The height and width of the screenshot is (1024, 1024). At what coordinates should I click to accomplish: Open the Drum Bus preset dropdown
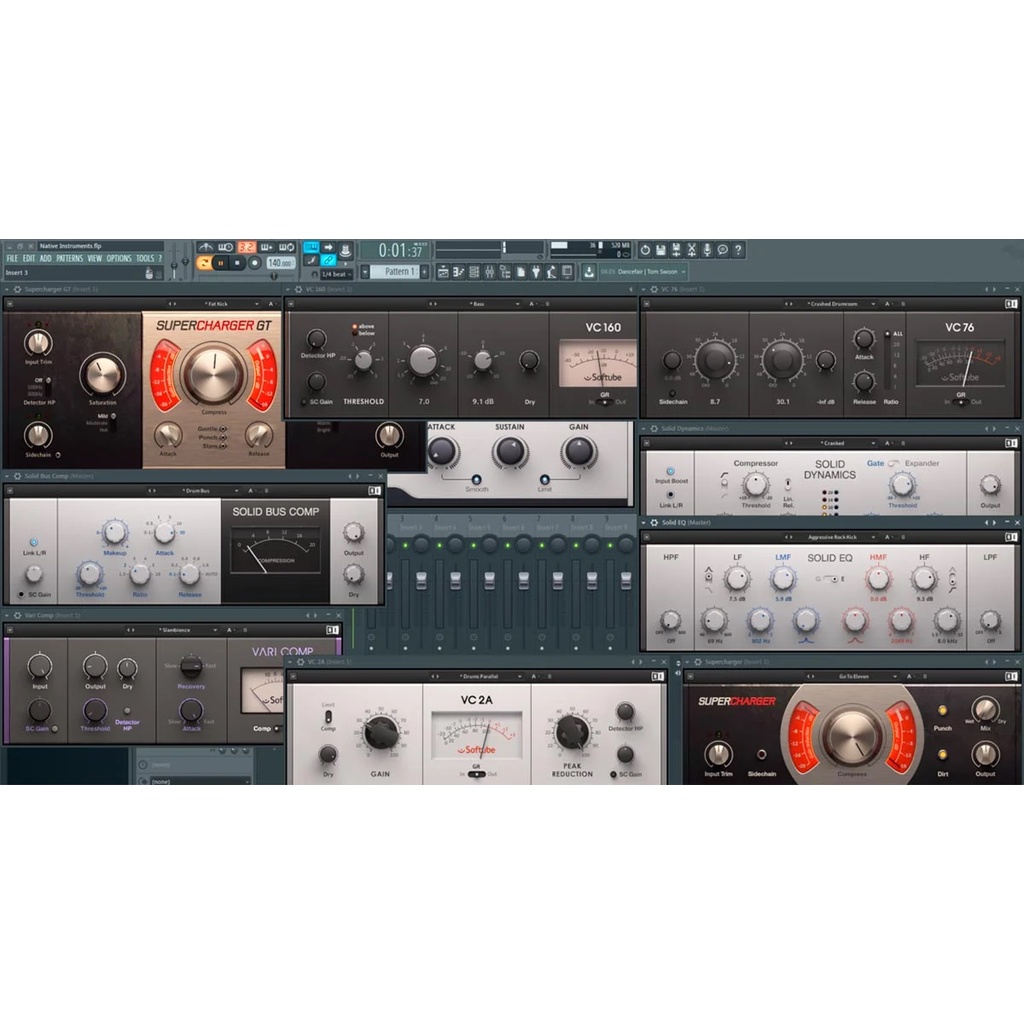(201, 491)
